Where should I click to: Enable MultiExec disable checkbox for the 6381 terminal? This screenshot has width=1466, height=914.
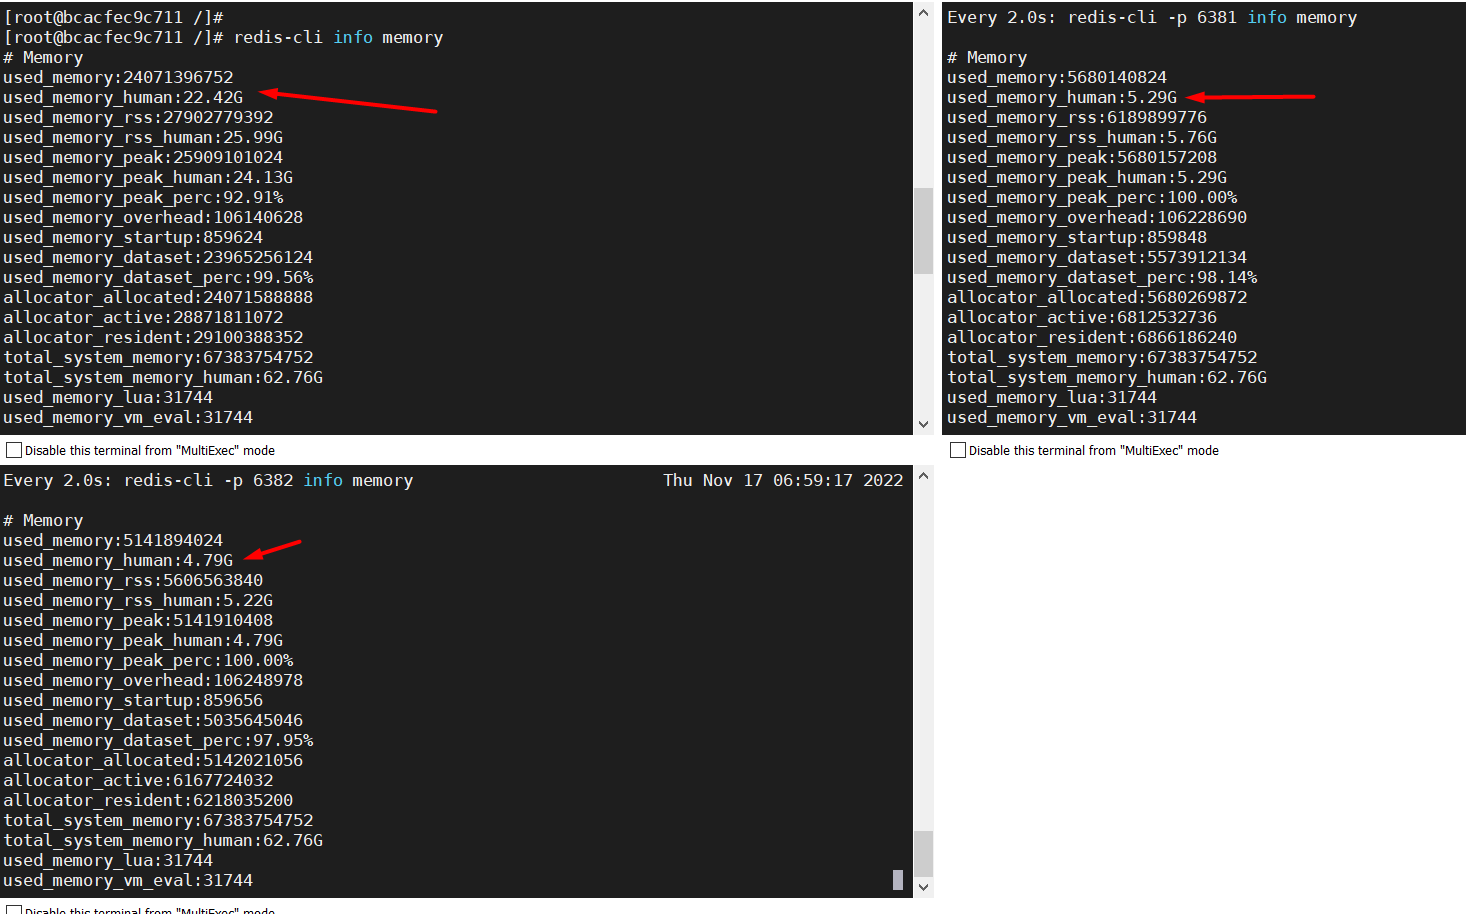pos(957,450)
